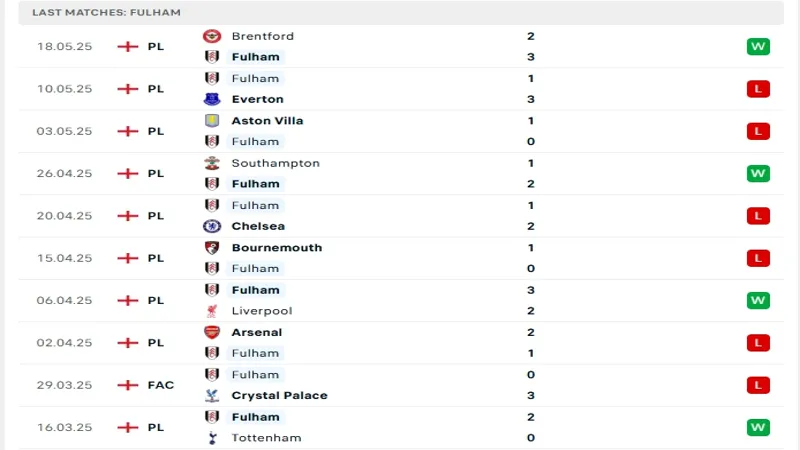Screen dimensions: 800x450
Task: Open the Crystal Palace team link
Action: pos(279,395)
